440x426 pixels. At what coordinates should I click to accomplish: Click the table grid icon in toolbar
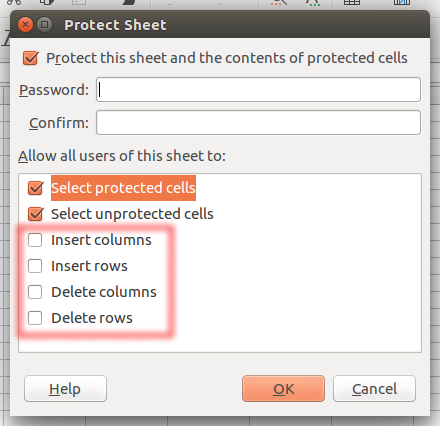pyautogui.click(x=352, y=2)
